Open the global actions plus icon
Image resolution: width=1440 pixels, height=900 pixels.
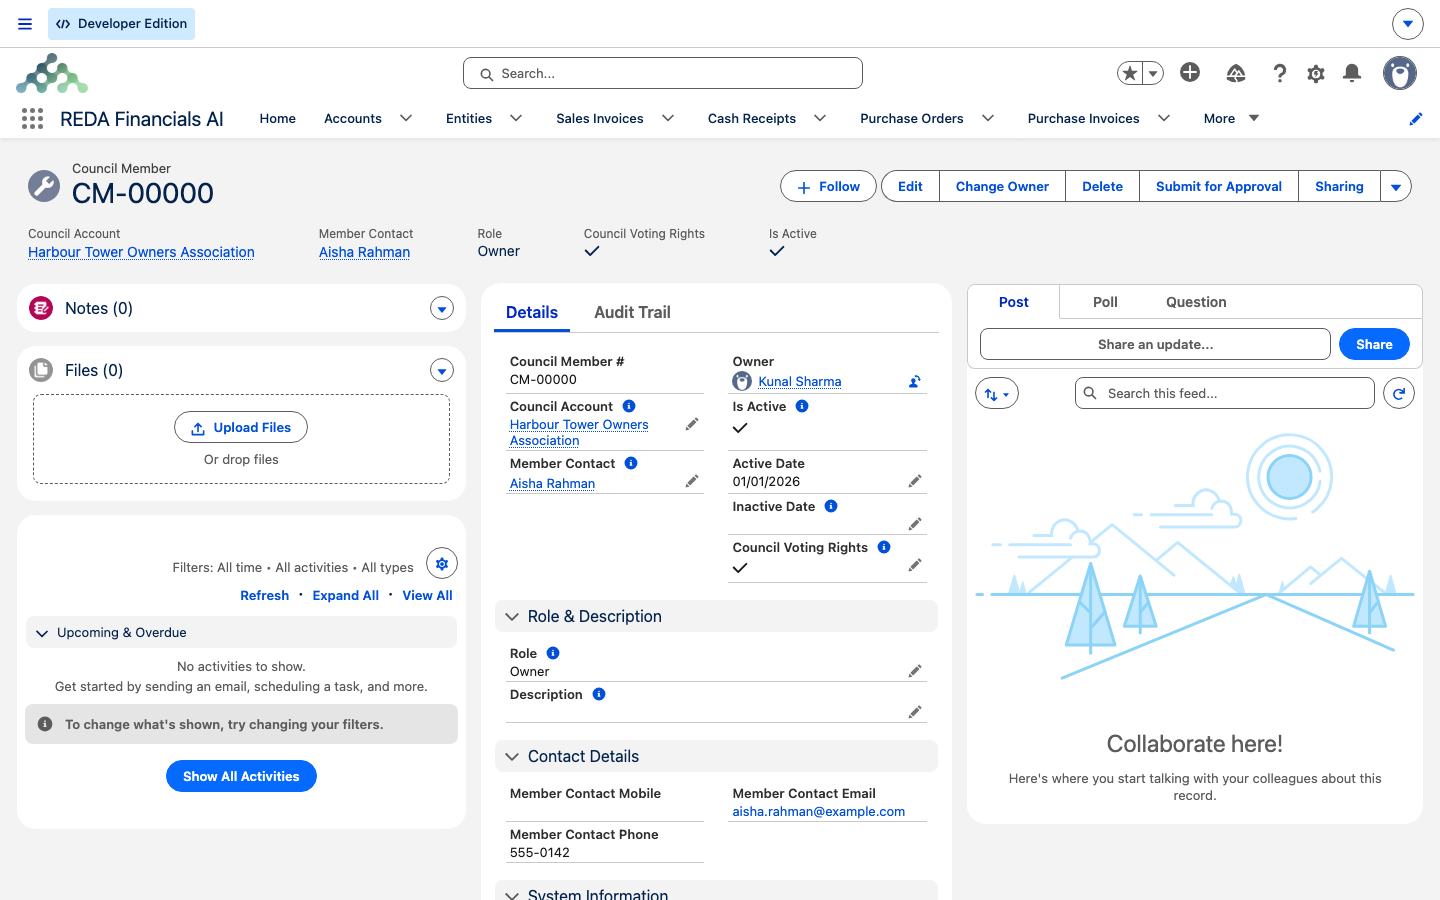tap(1190, 72)
